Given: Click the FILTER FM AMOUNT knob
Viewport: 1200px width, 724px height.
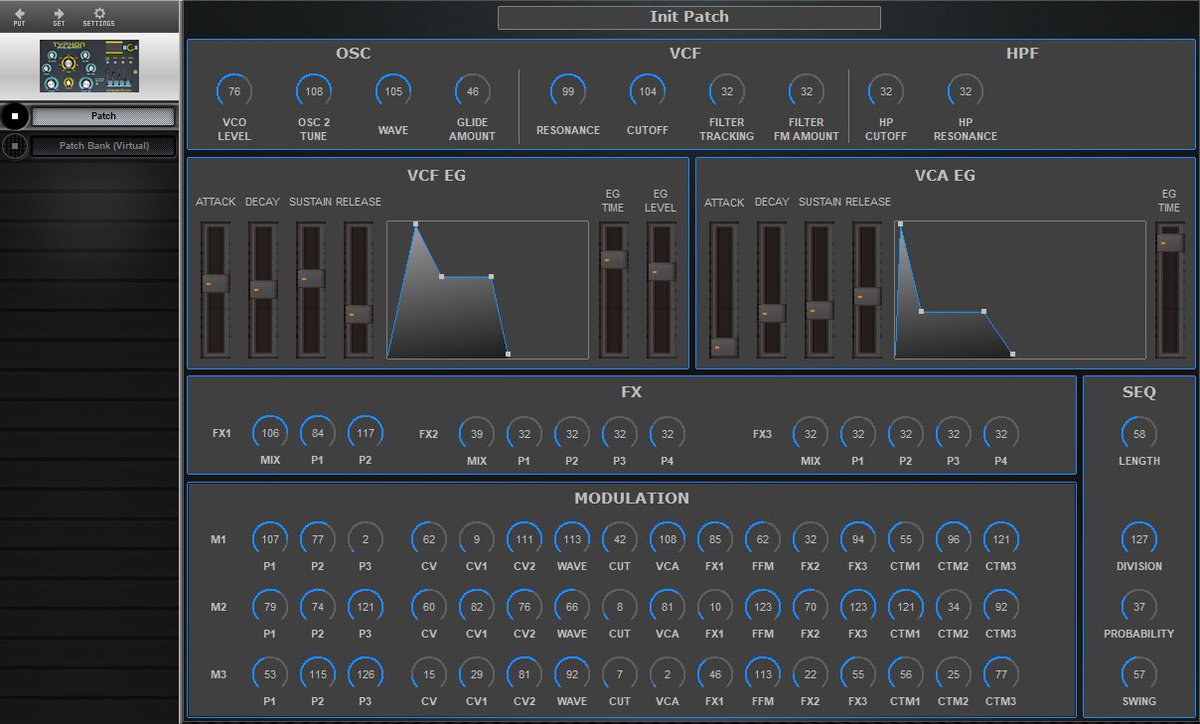Looking at the screenshot, I should coord(806,92).
